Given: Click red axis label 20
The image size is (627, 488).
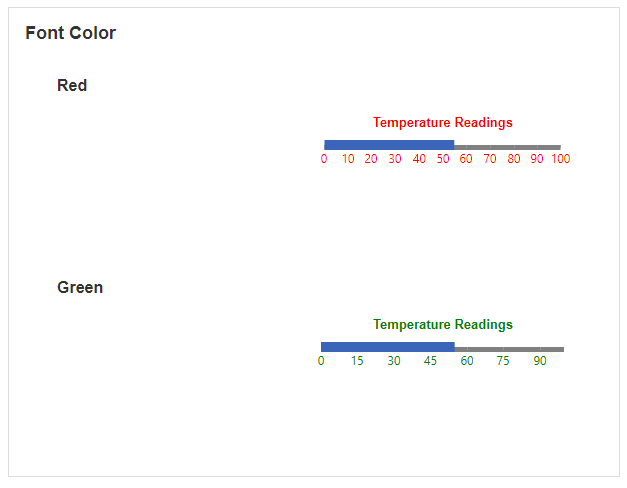Looking at the screenshot, I should [x=371, y=159].
